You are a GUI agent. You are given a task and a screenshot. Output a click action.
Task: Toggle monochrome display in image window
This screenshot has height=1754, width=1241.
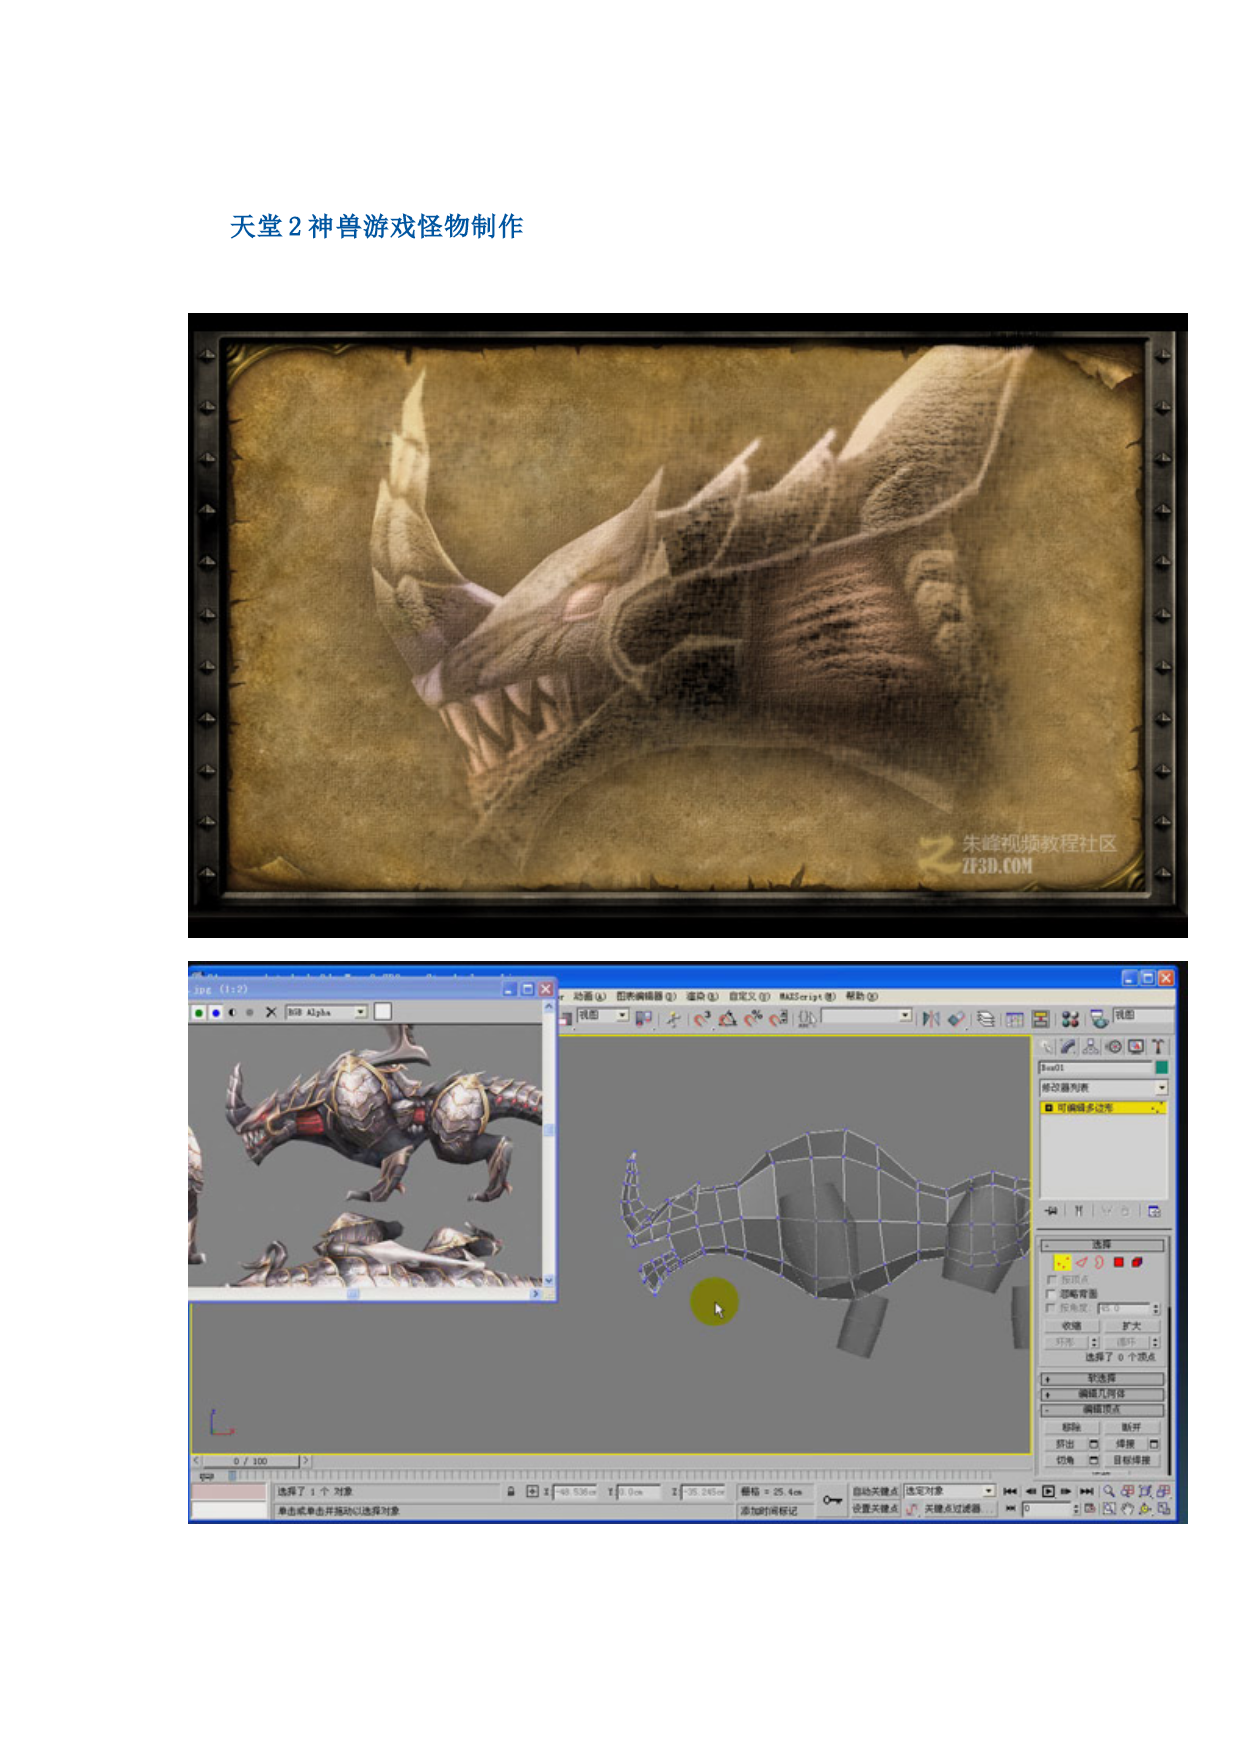250,1012
